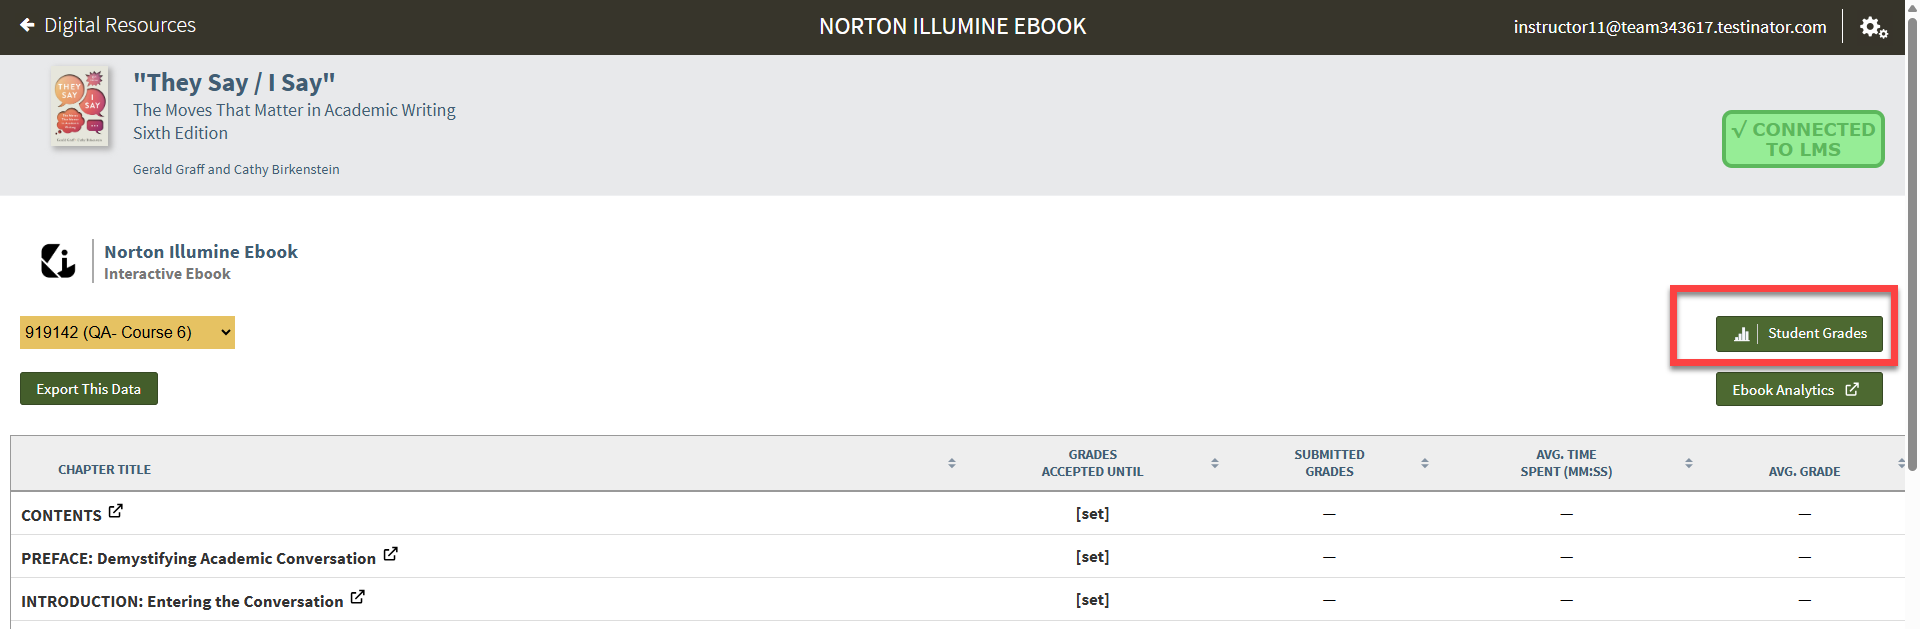Open Student Grades
The height and width of the screenshot is (629, 1920).
(x=1799, y=334)
